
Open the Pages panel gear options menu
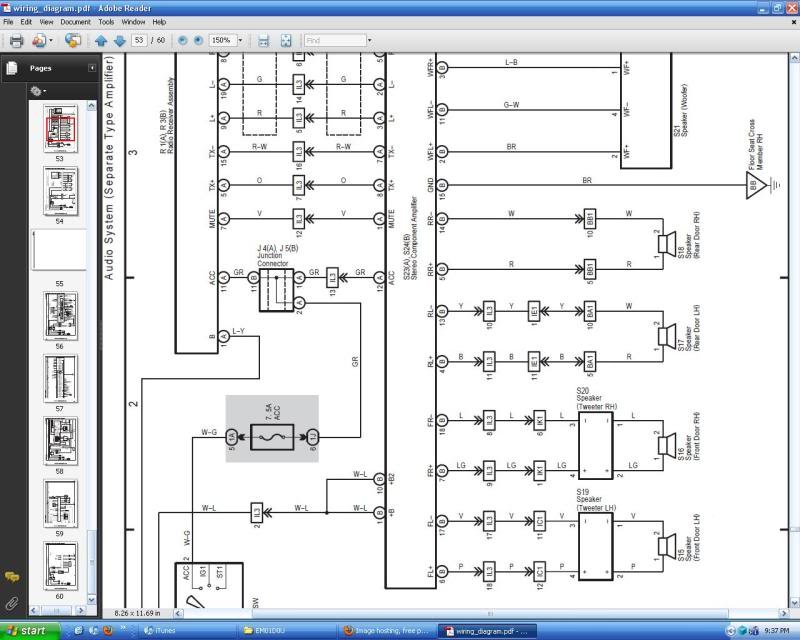(x=38, y=91)
